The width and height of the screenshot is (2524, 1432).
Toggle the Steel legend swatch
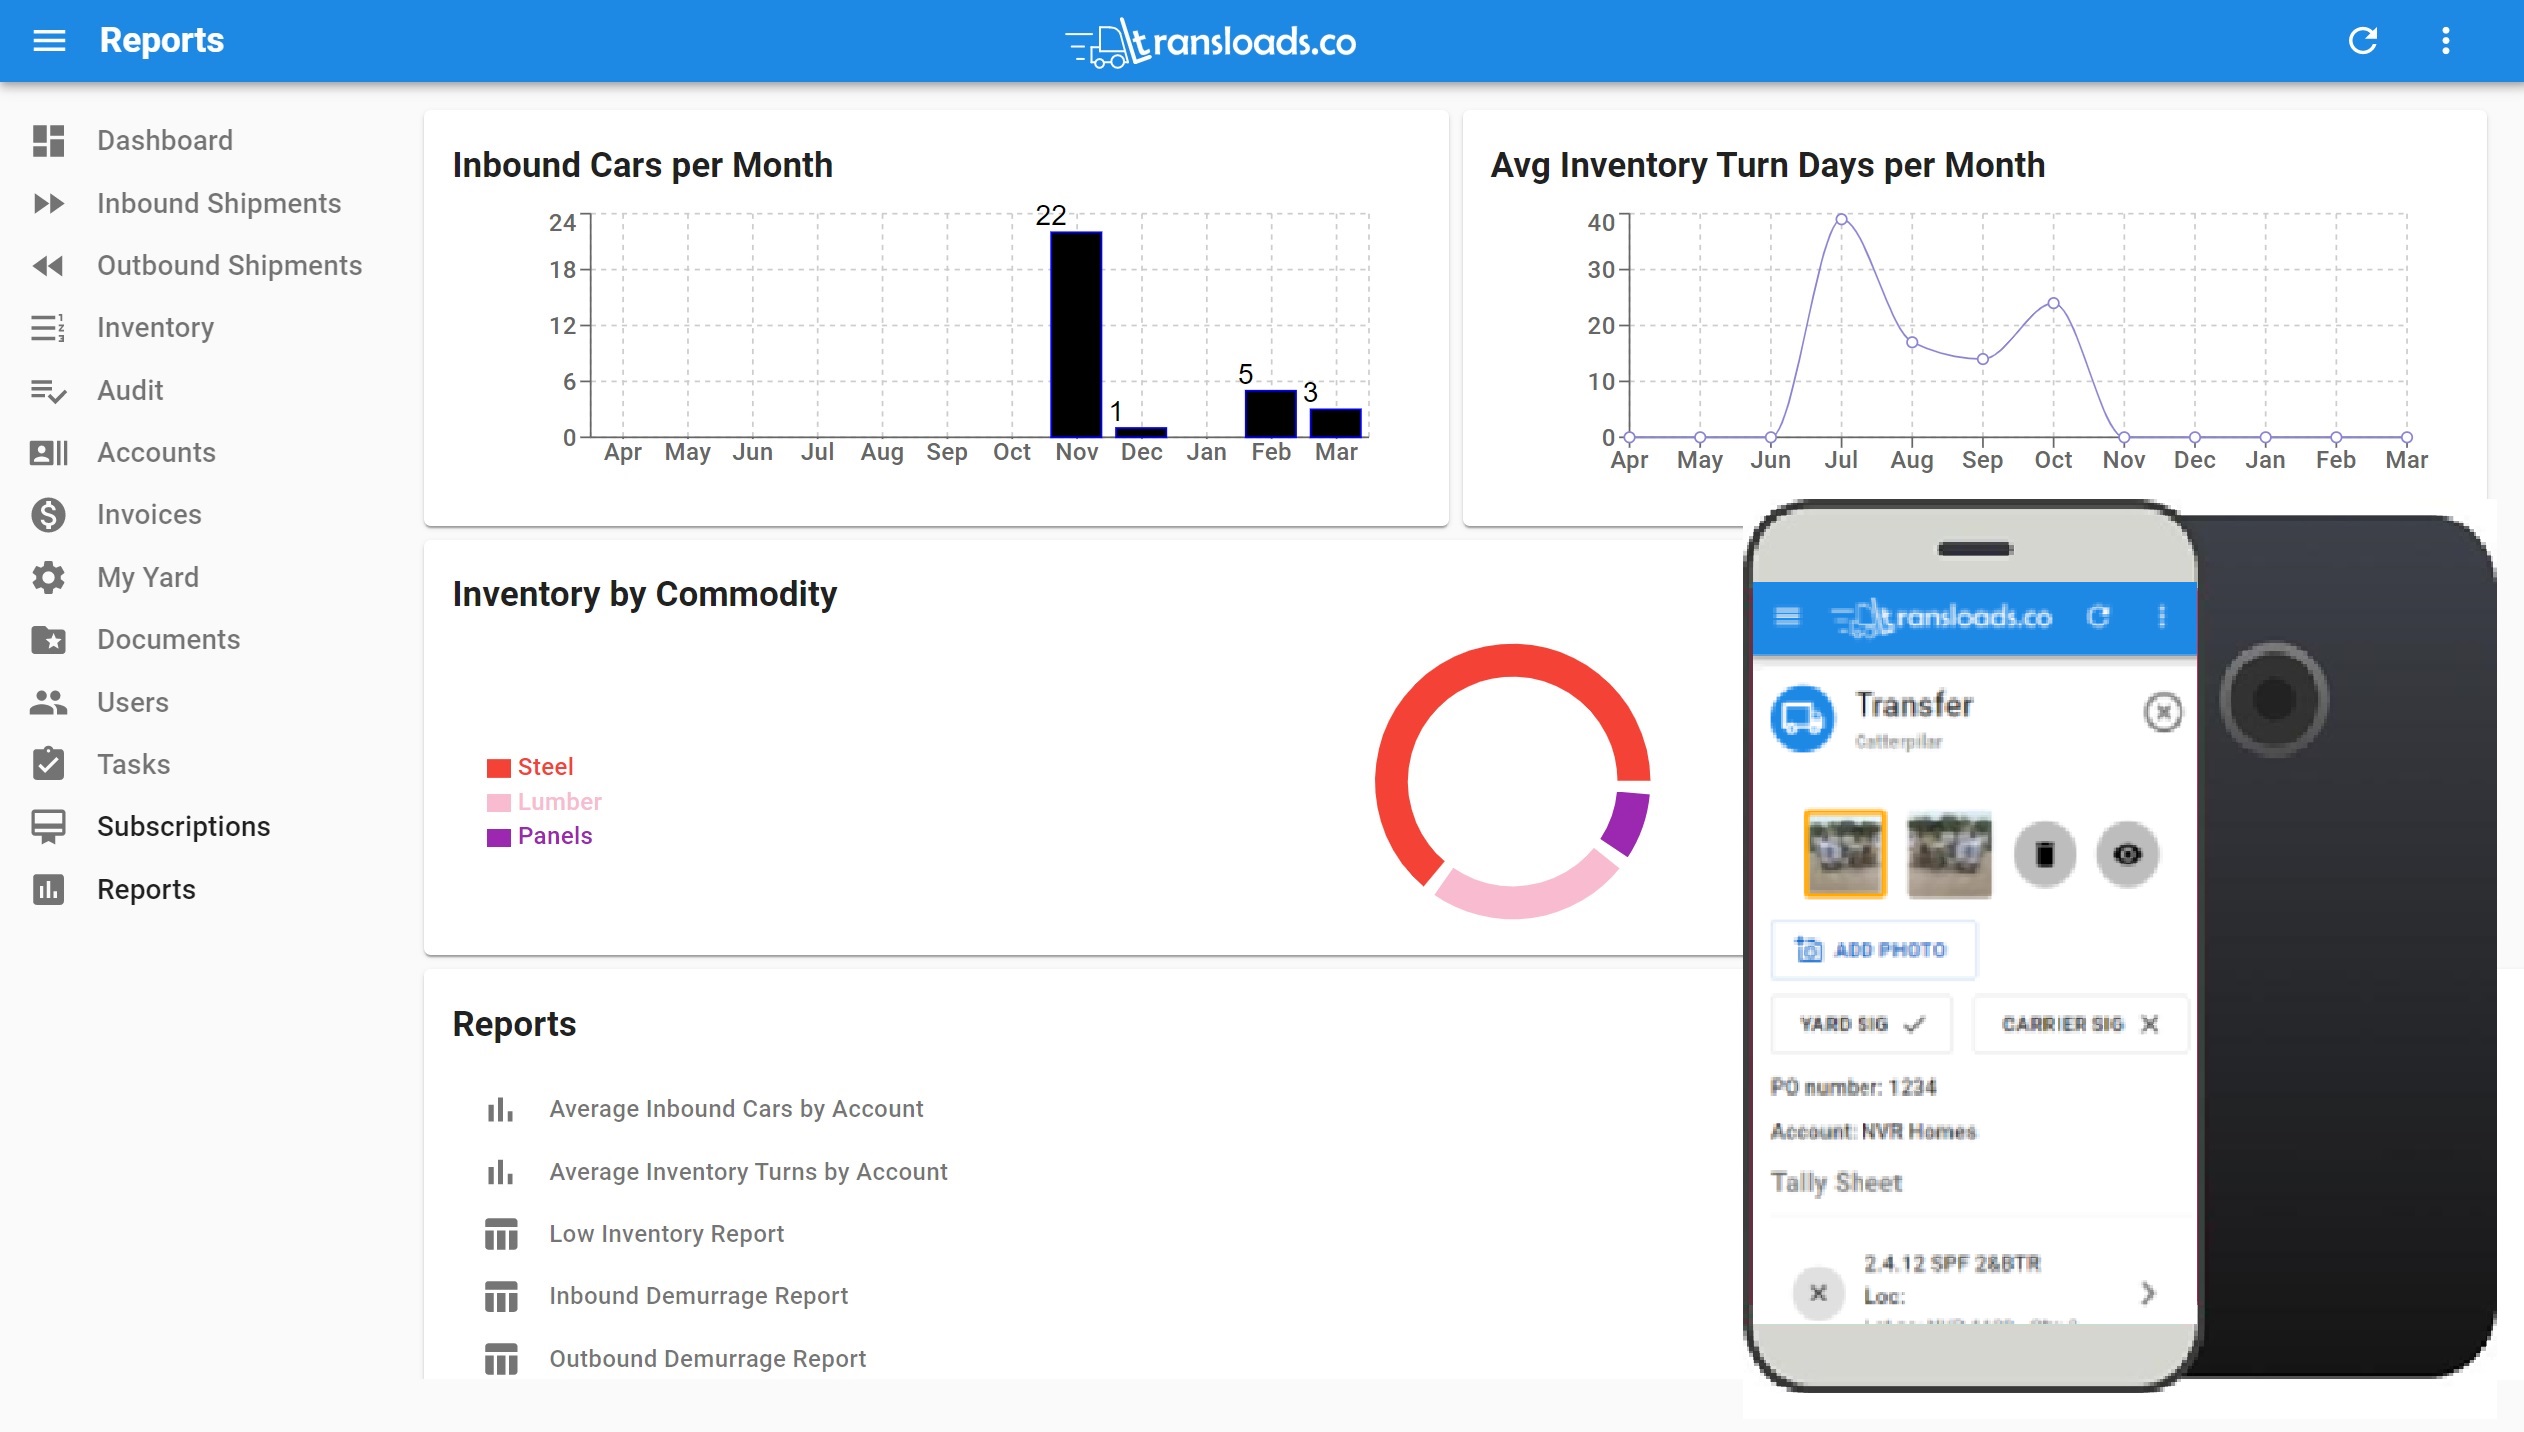tap(498, 768)
